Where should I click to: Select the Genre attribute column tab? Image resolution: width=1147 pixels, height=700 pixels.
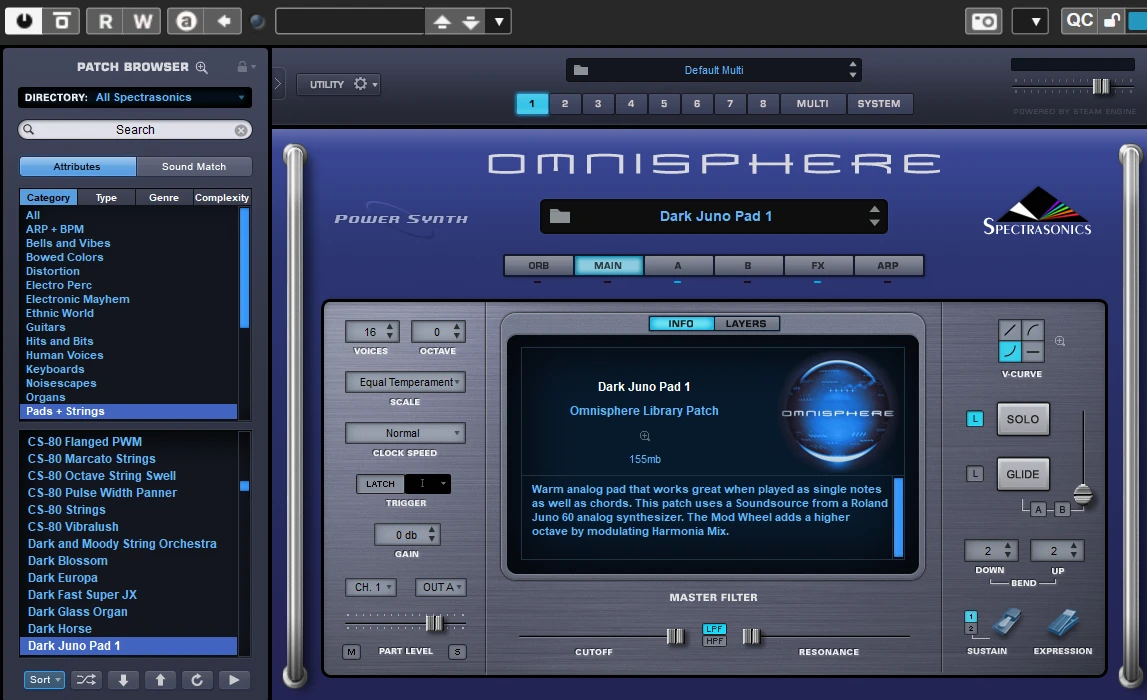point(164,197)
